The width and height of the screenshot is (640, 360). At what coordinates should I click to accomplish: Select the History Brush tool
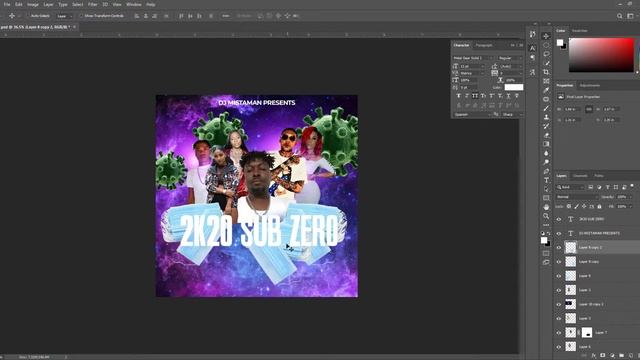[x=546, y=126]
